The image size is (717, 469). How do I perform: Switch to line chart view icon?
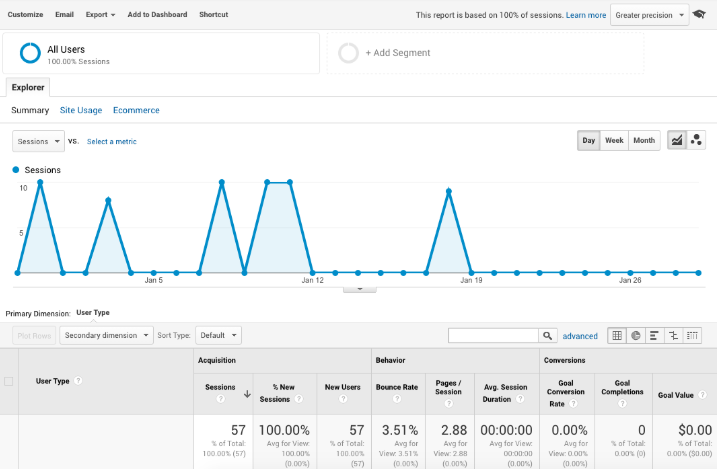point(677,140)
